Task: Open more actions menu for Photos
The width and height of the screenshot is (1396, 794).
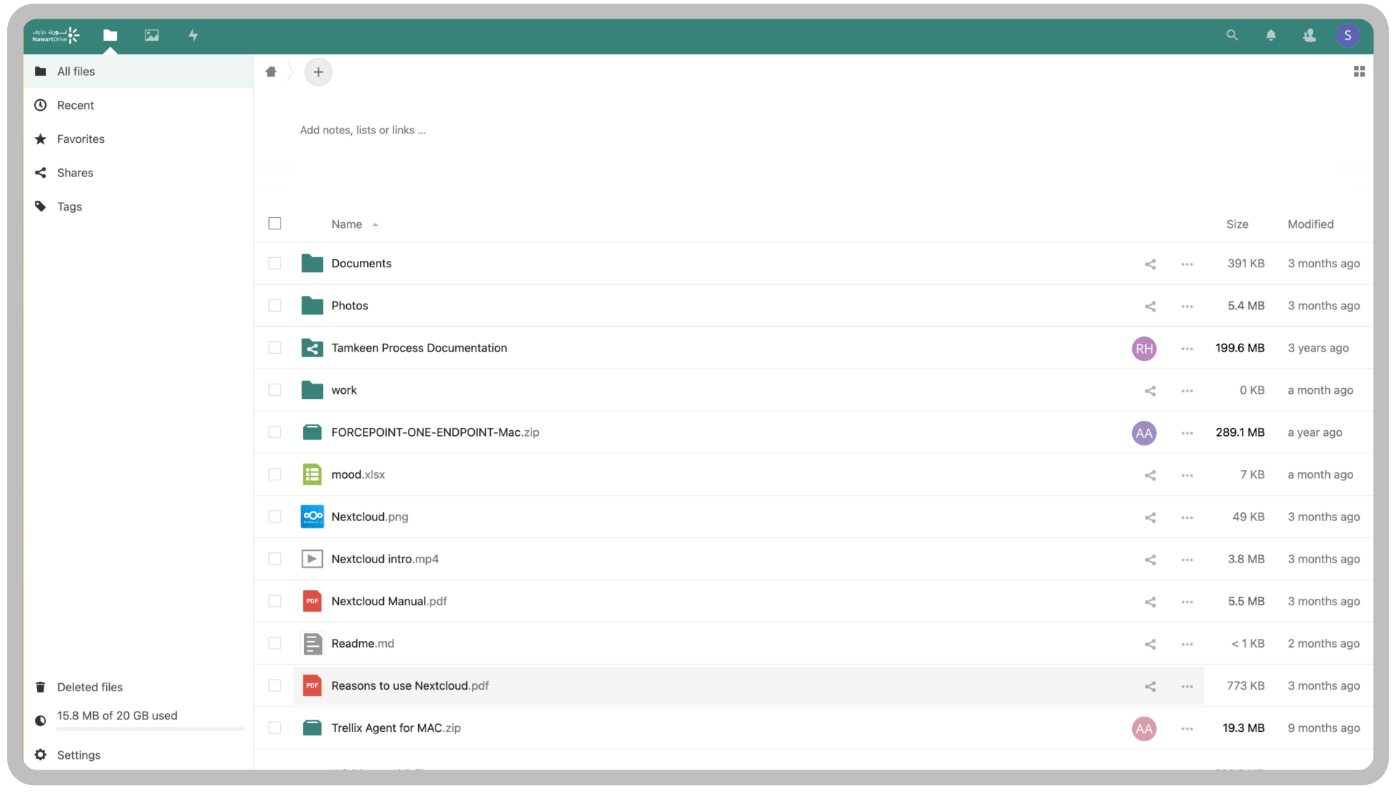Action: [1187, 306]
